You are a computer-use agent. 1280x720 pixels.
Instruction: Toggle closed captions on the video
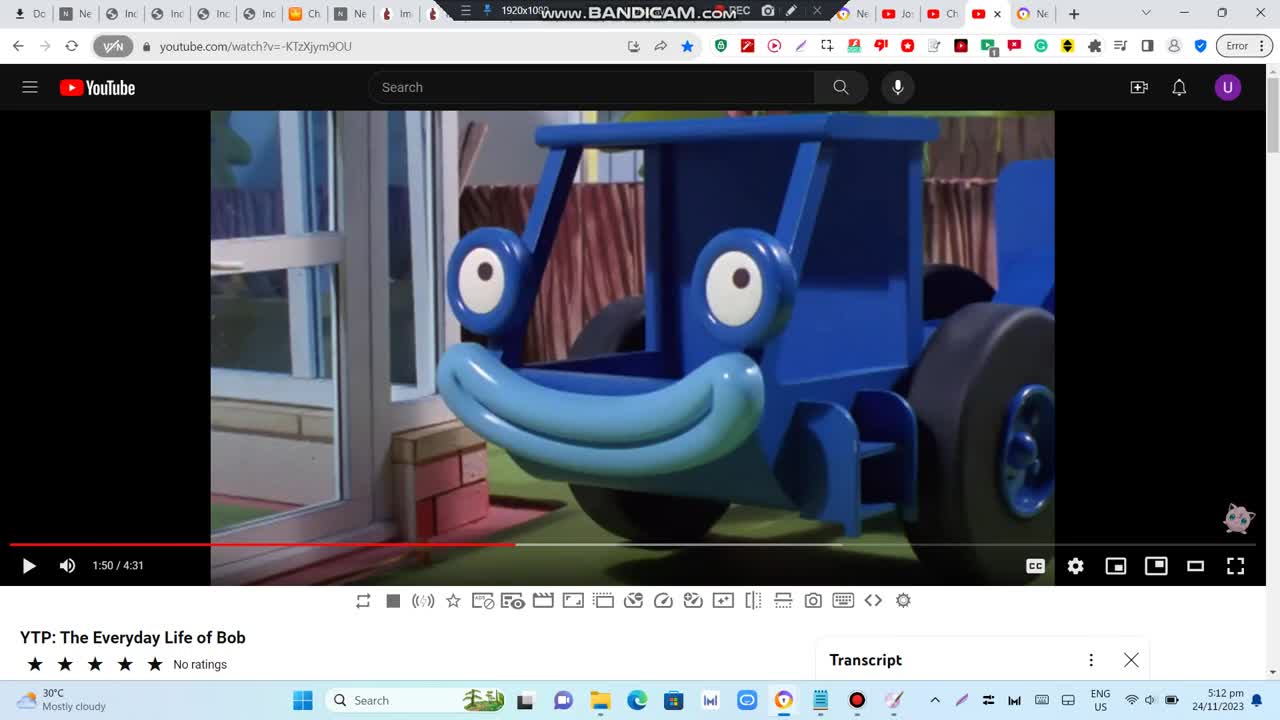pyautogui.click(x=1035, y=566)
